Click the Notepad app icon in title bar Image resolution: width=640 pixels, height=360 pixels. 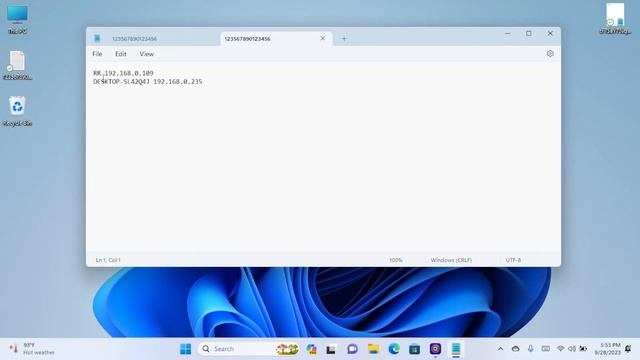[x=97, y=38]
